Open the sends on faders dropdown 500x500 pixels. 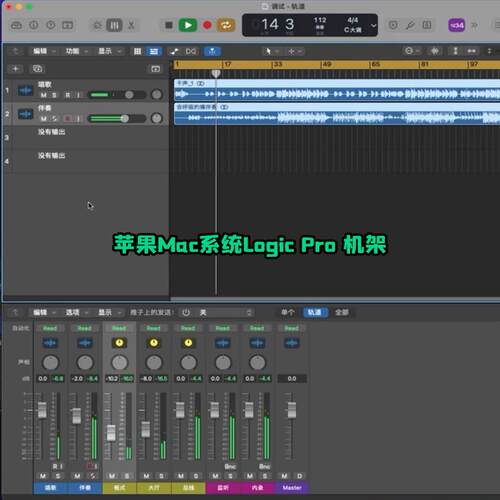(x=225, y=312)
